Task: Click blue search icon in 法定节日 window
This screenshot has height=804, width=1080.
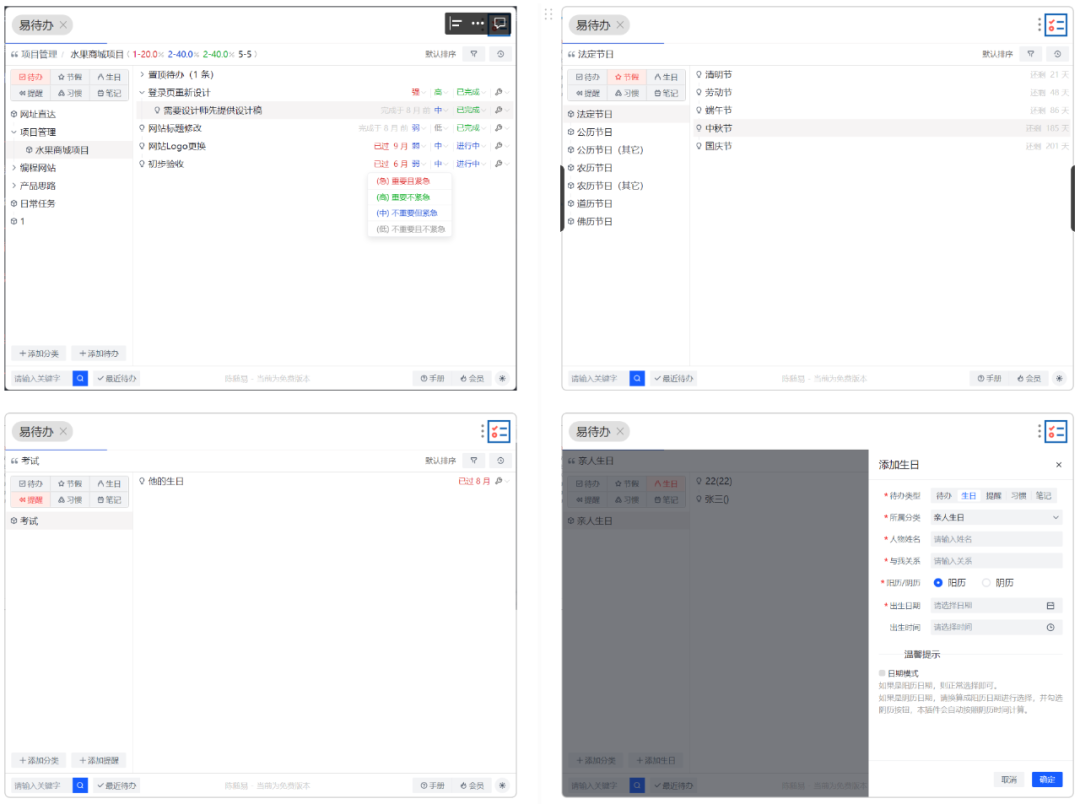Action: pos(637,378)
